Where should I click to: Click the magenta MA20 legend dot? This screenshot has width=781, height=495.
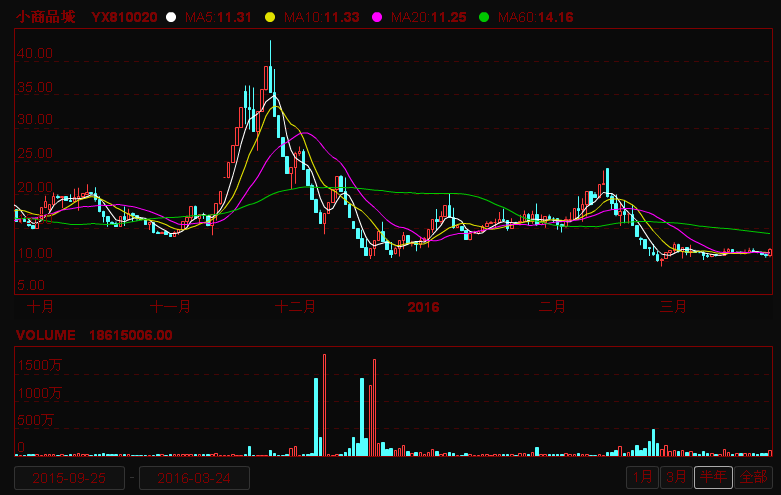click(377, 18)
